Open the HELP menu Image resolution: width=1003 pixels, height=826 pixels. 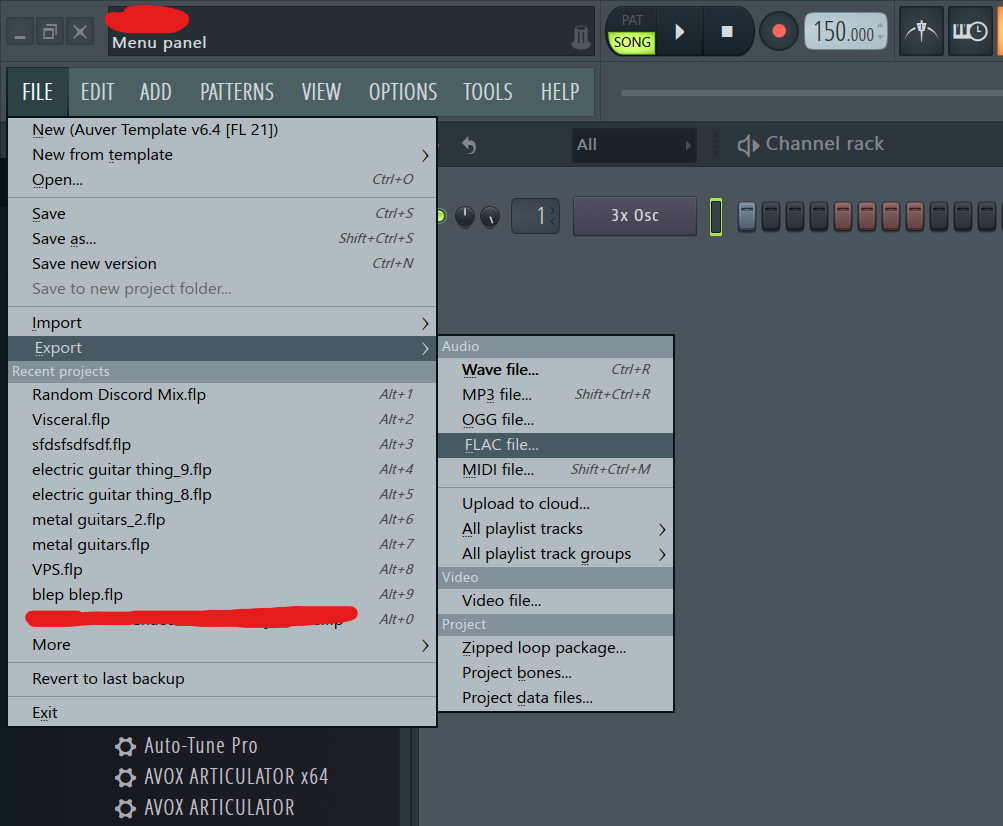[x=560, y=92]
